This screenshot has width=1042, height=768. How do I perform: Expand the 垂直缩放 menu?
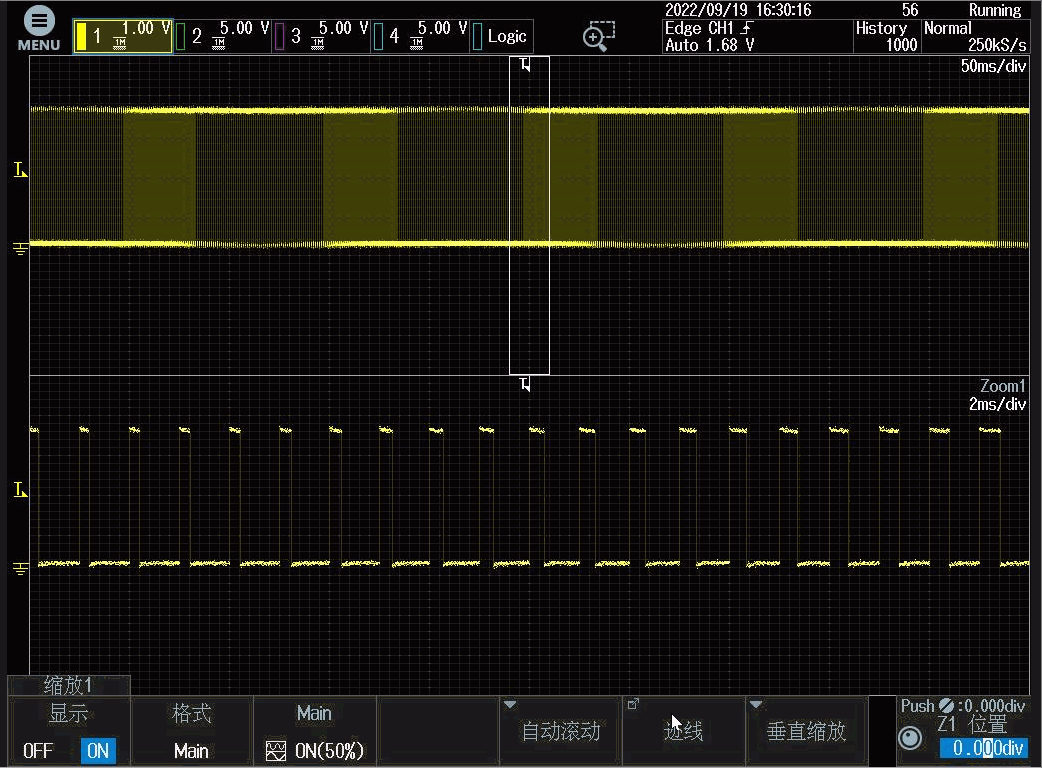click(x=806, y=731)
